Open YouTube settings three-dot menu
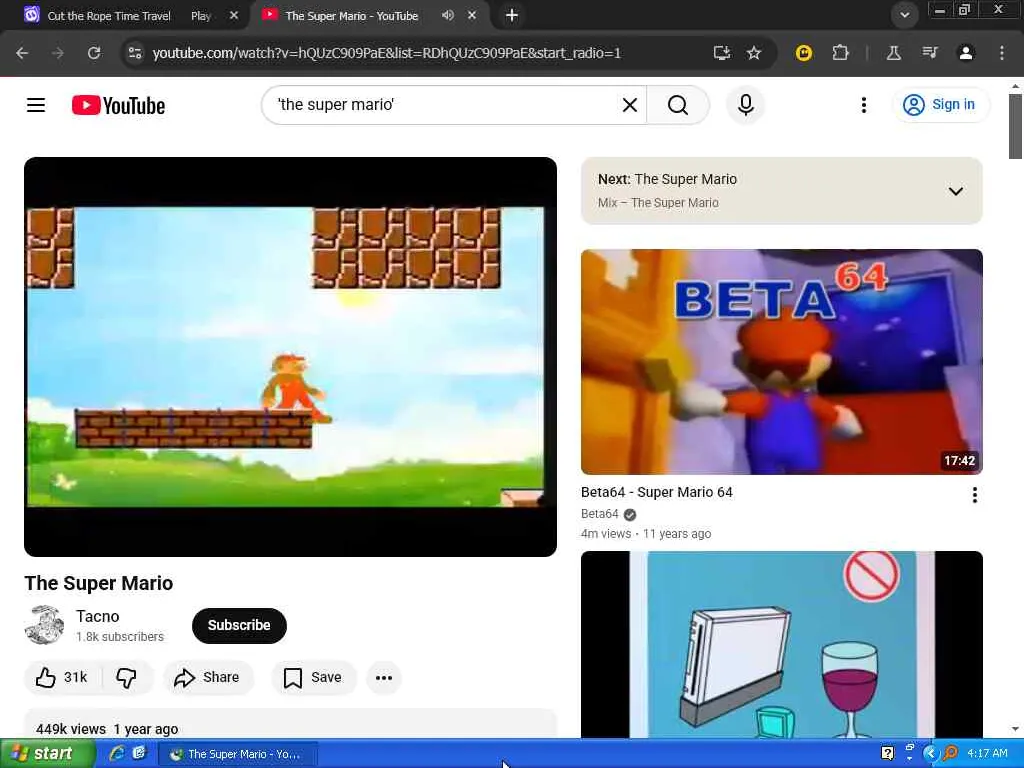1024x768 pixels. click(863, 104)
